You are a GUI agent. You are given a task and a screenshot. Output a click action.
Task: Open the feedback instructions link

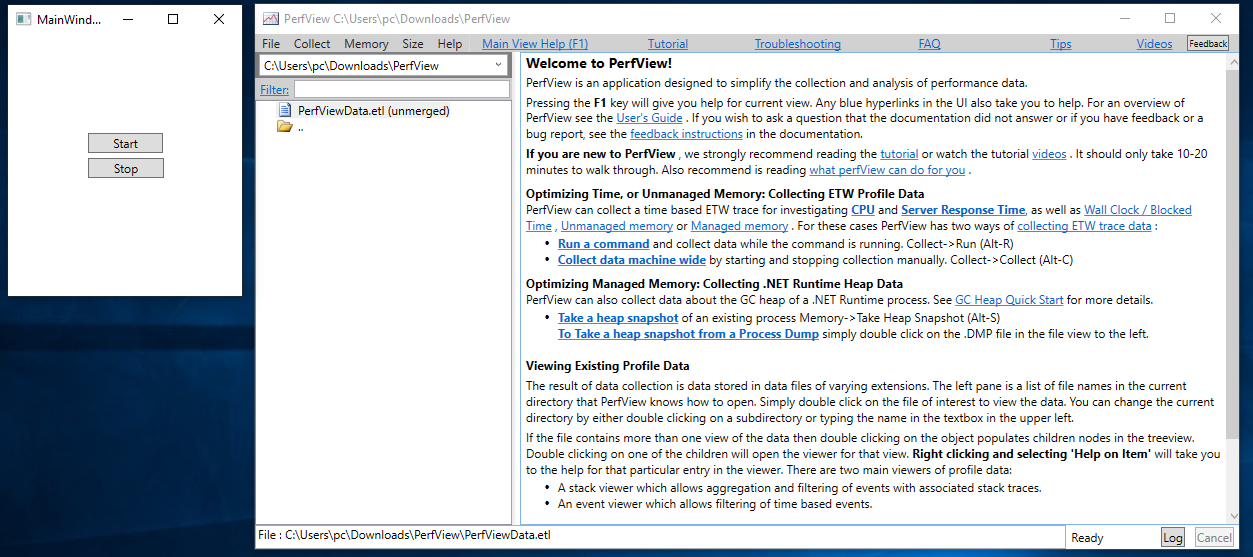tap(686, 133)
